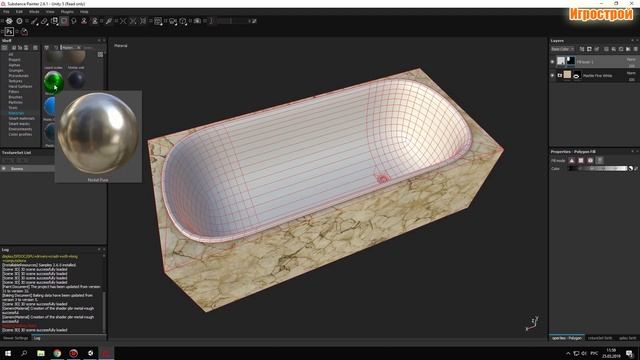Open the File menu
The image size is (640, 360).
pyautogui.click(x=6, y=12)
